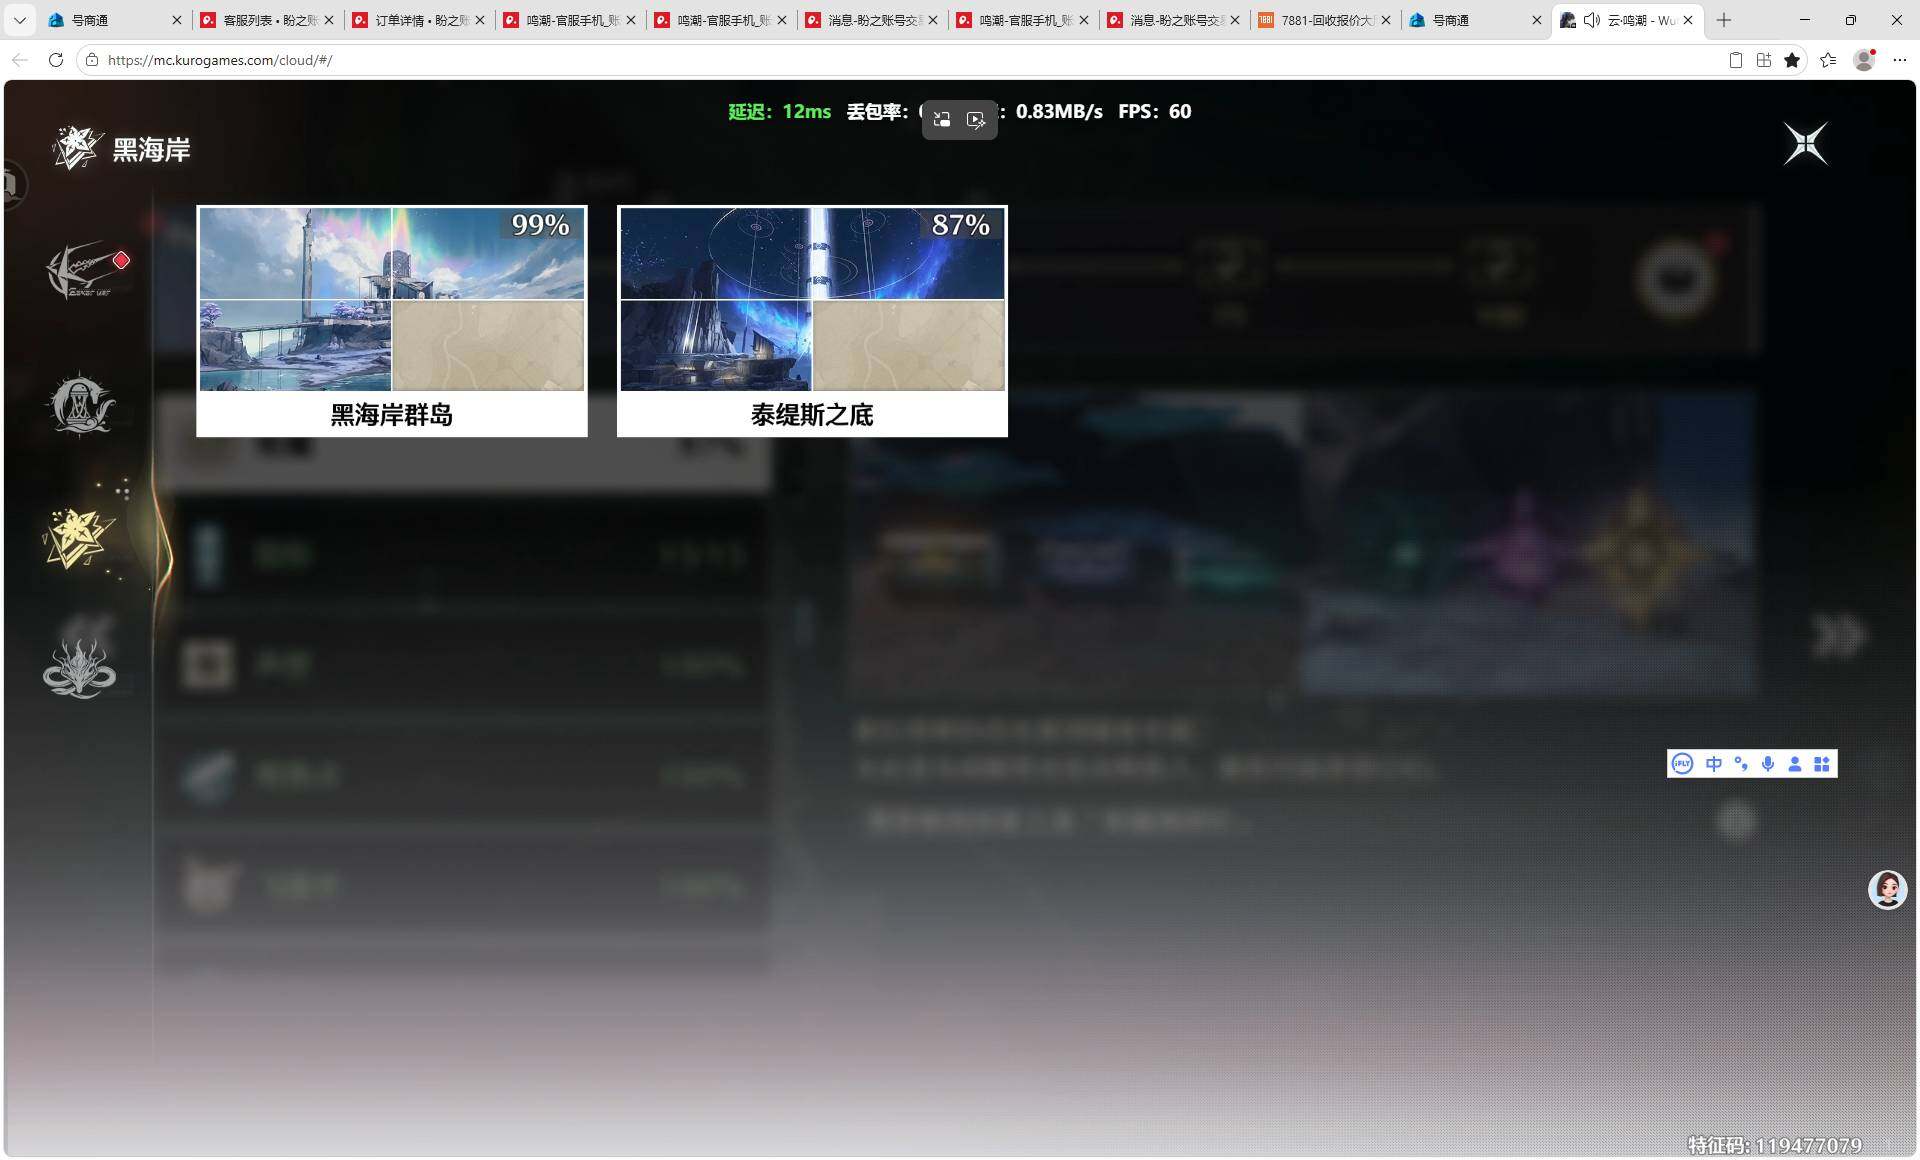This screenshot has width=1920, height=1160.
Task: Select the highlighted star-shaped 黑海岸 sidebar emblem
Action: click(x=80, y=538)
